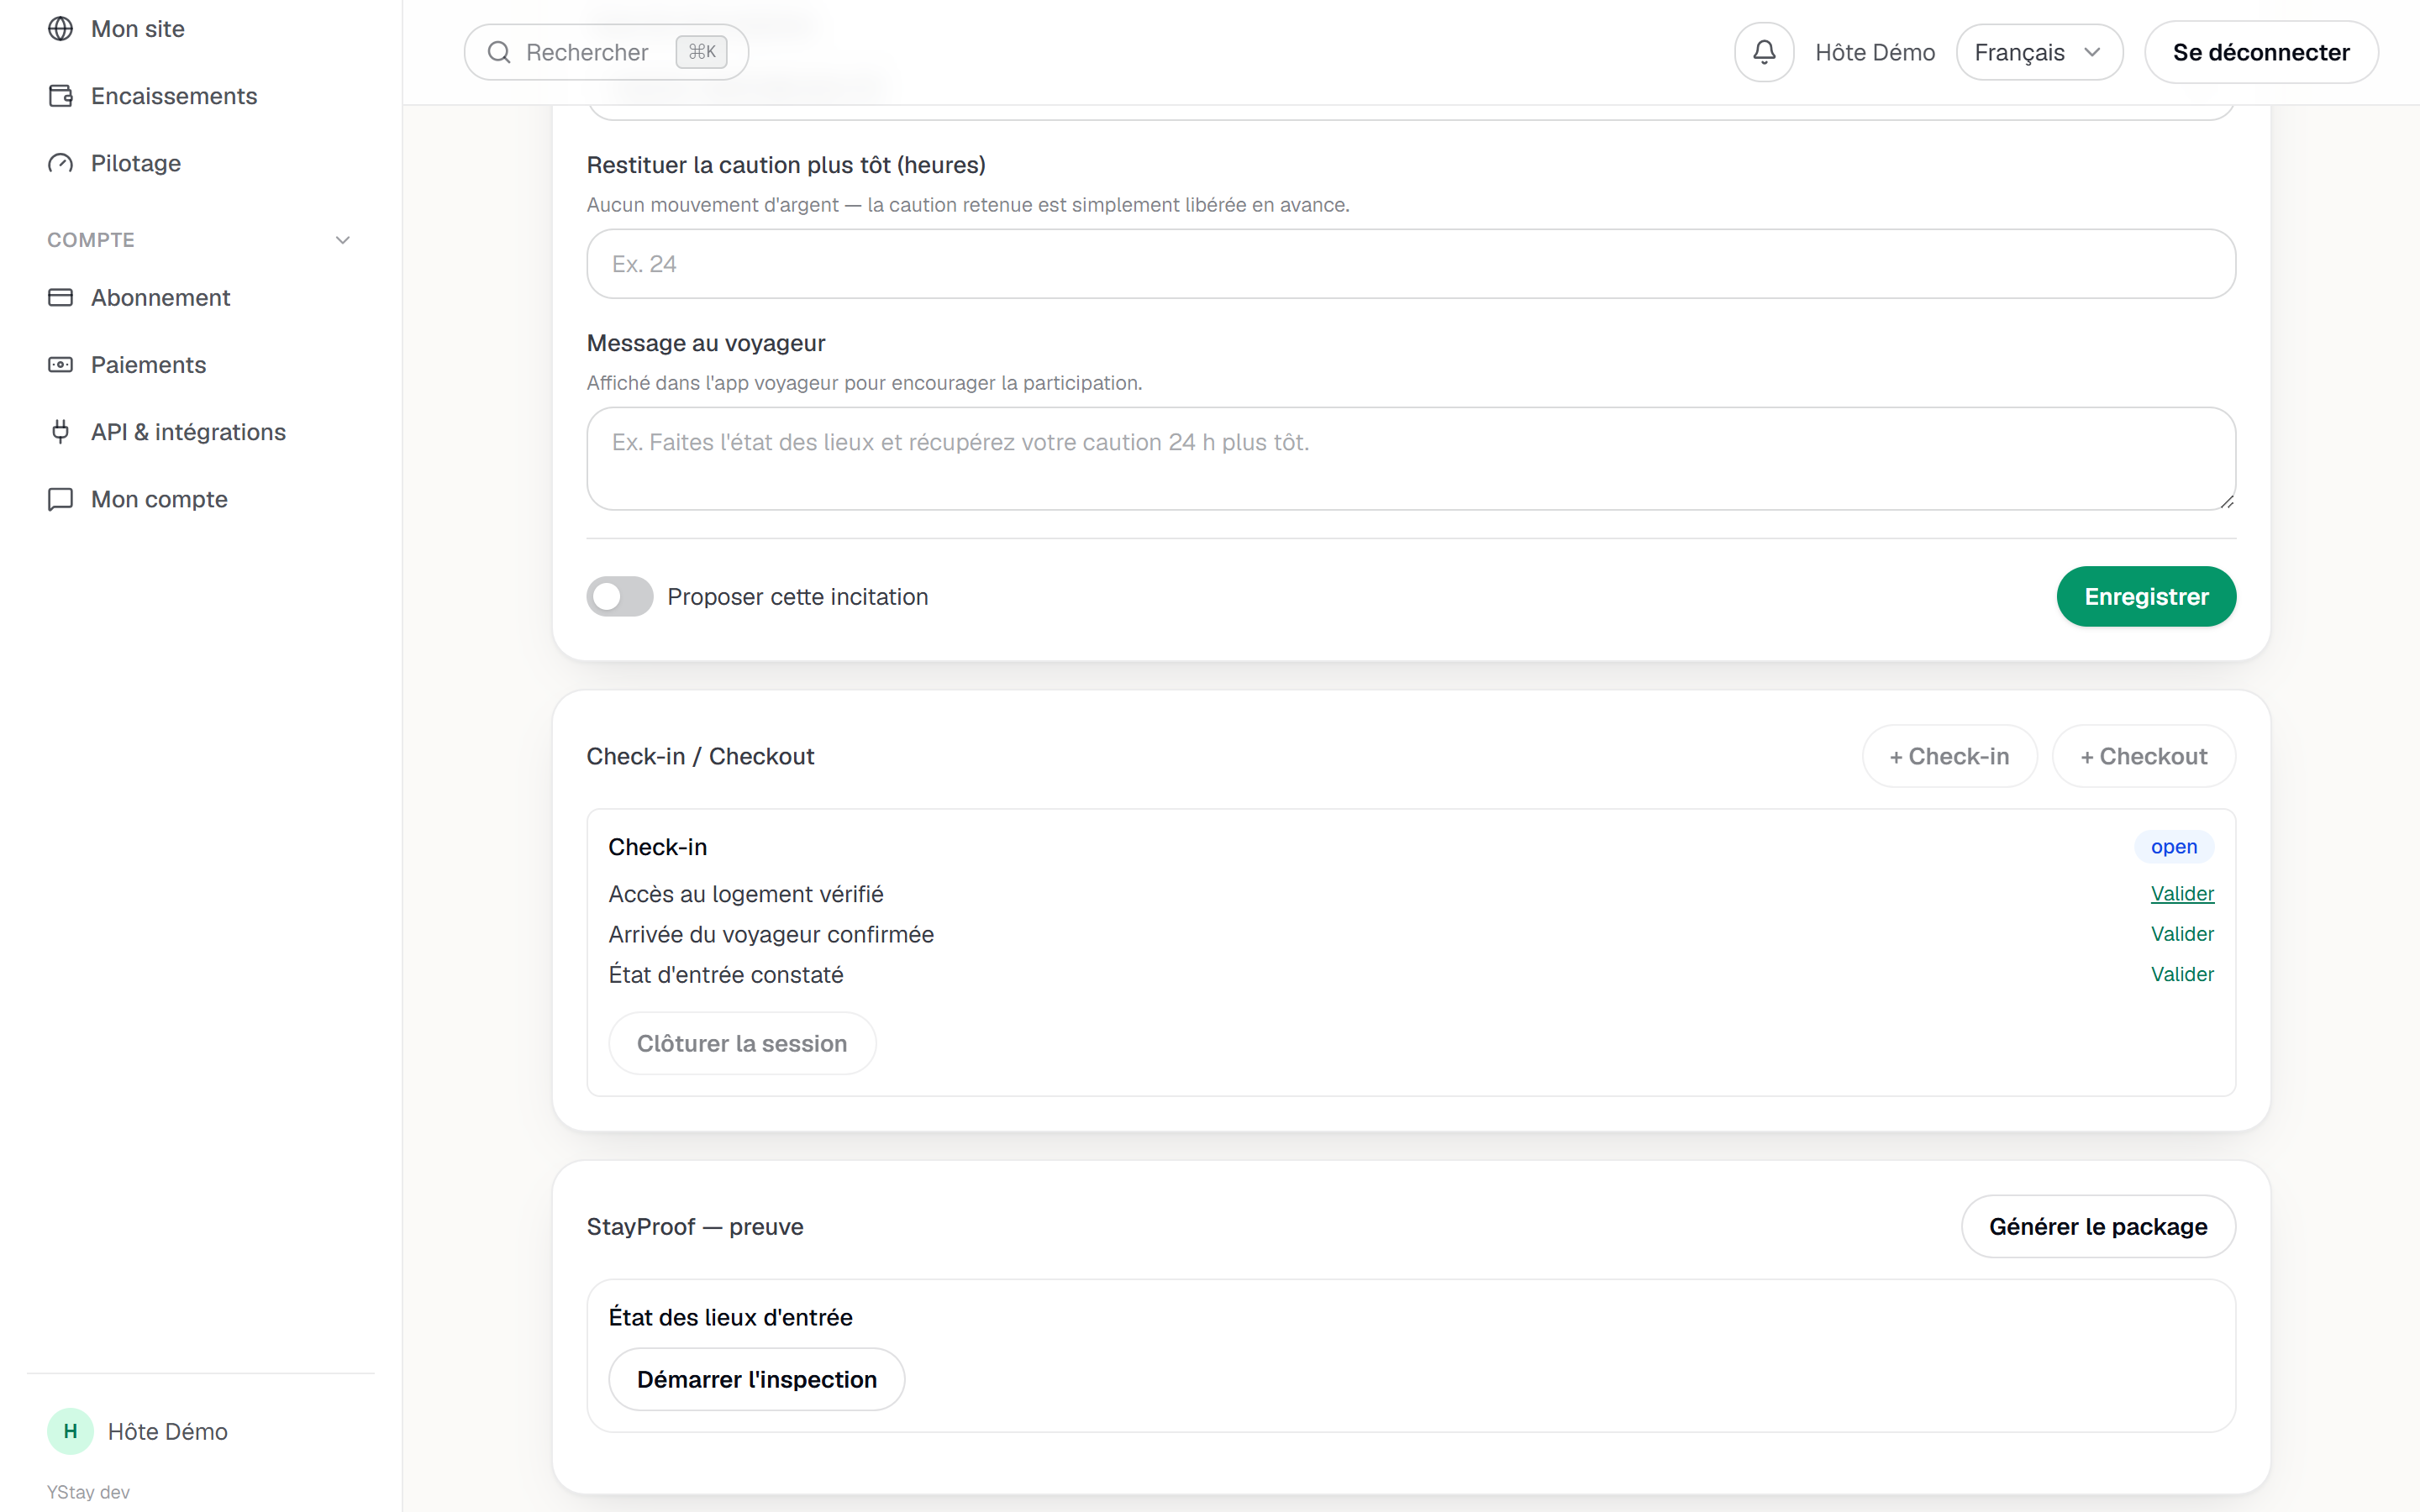2420x1512 pixels.
Task: Click Clôturer la session
Action: coord(742,1043)
